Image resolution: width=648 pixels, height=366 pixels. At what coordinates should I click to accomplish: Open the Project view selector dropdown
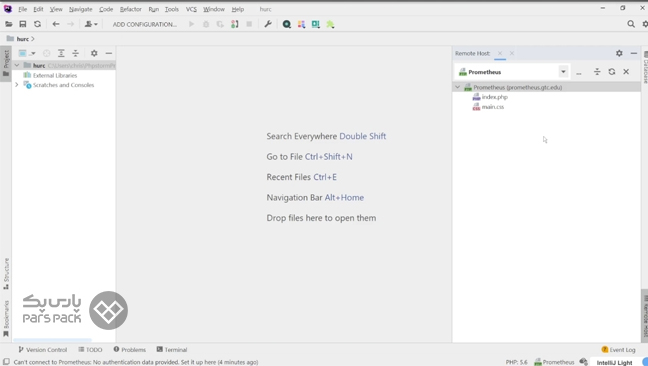(27, 53)
